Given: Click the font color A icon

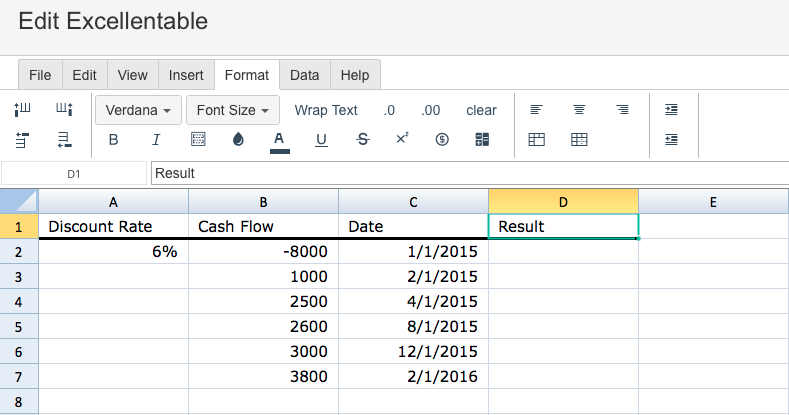Looking at the screenshot, I should (x=279, y=140).
